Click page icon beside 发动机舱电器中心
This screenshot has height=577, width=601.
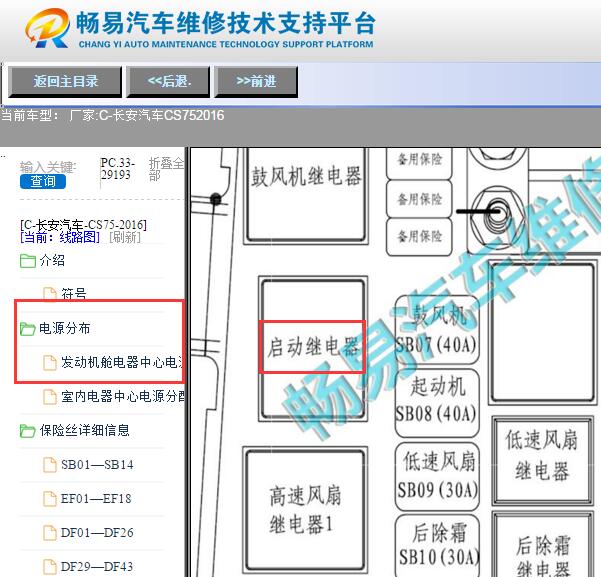pos(49,363)
